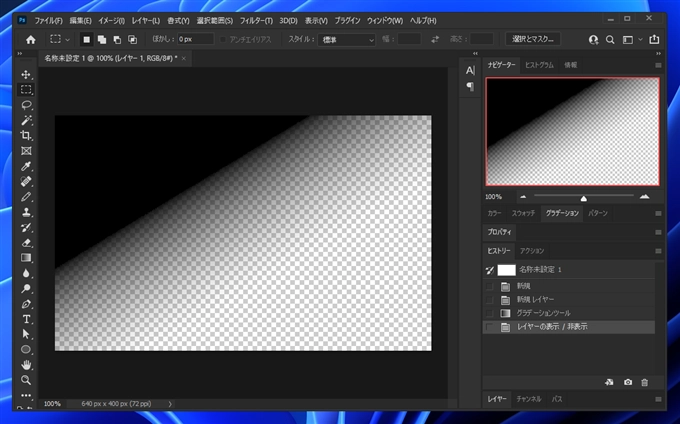Click the 選択とマスク... button

534,39
